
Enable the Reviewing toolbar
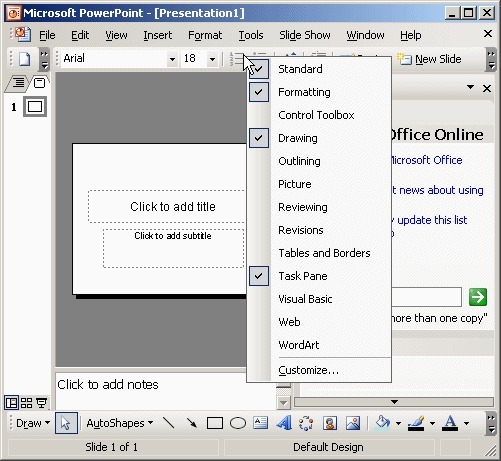click(x=319, y=207)
